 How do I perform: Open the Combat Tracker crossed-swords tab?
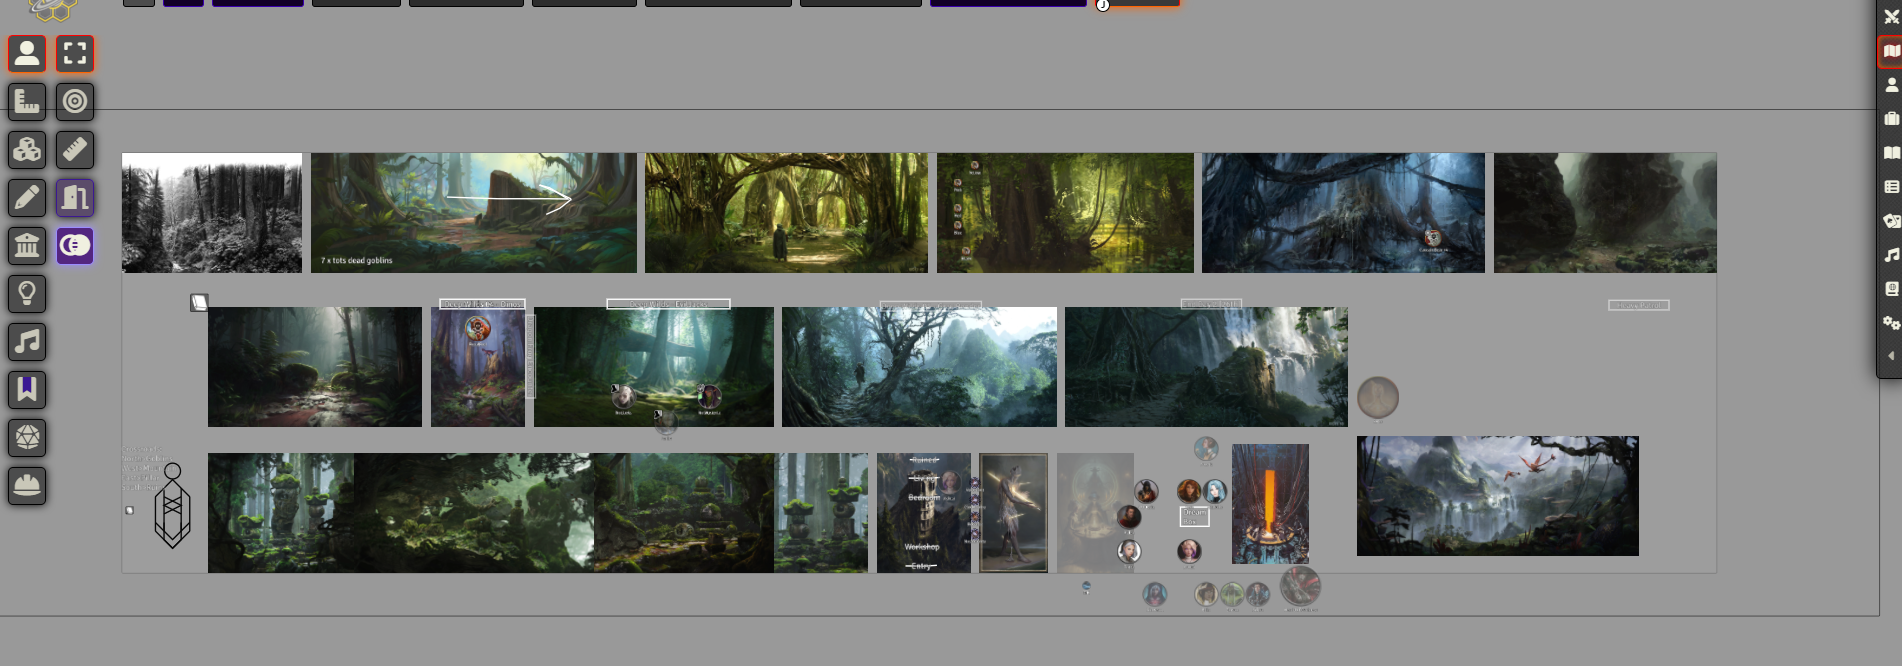(1891, 16)
